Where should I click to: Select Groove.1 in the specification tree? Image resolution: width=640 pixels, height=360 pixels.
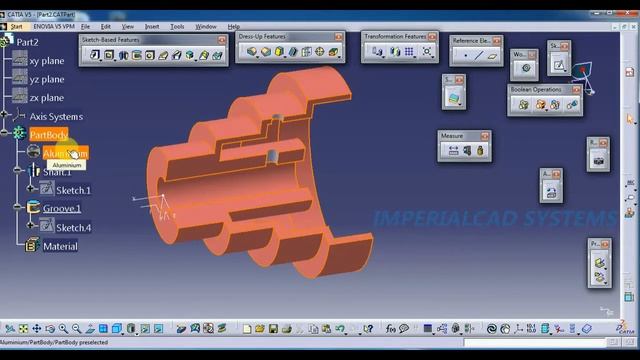[62, 209]
